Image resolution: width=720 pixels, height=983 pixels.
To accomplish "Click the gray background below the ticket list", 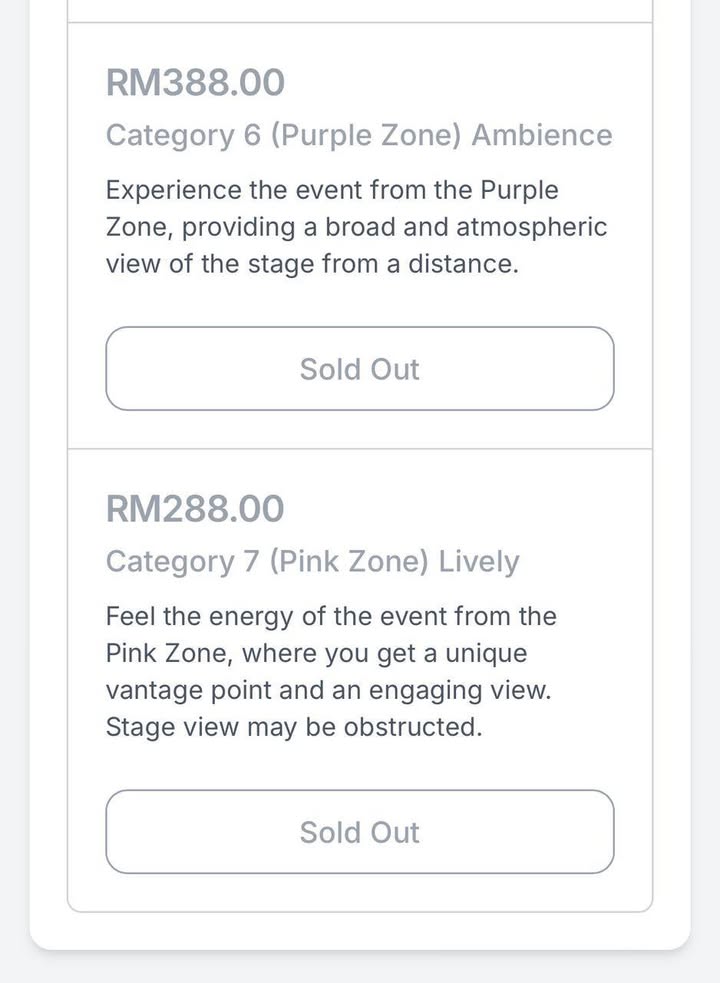I will tap(360, 966).
